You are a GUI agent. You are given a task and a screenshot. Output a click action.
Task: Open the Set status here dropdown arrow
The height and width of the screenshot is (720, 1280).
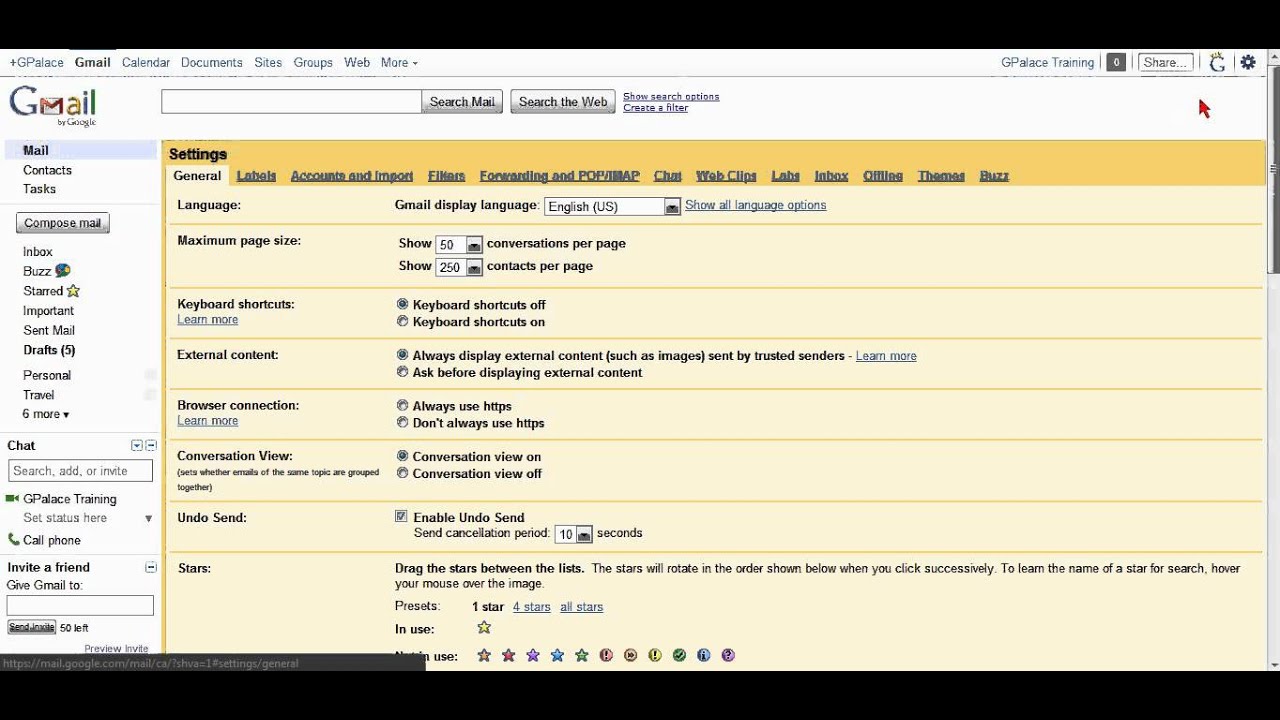pos(148,519)
